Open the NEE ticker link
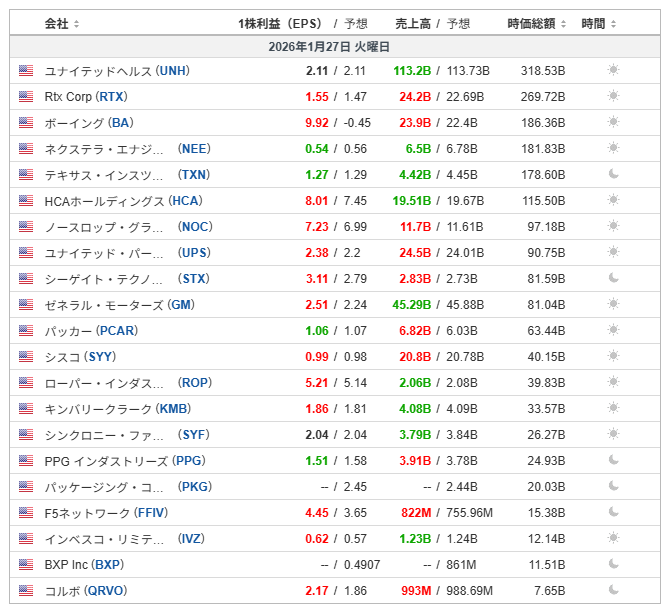Image resolution: width=672 pixels, height=610 pixels. (194, 149)
